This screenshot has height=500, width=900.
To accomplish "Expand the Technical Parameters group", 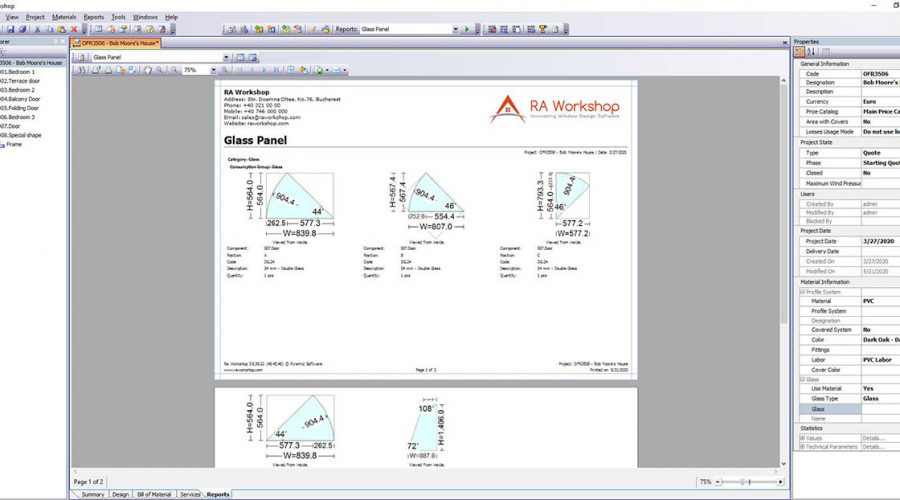I will point(802,447).
